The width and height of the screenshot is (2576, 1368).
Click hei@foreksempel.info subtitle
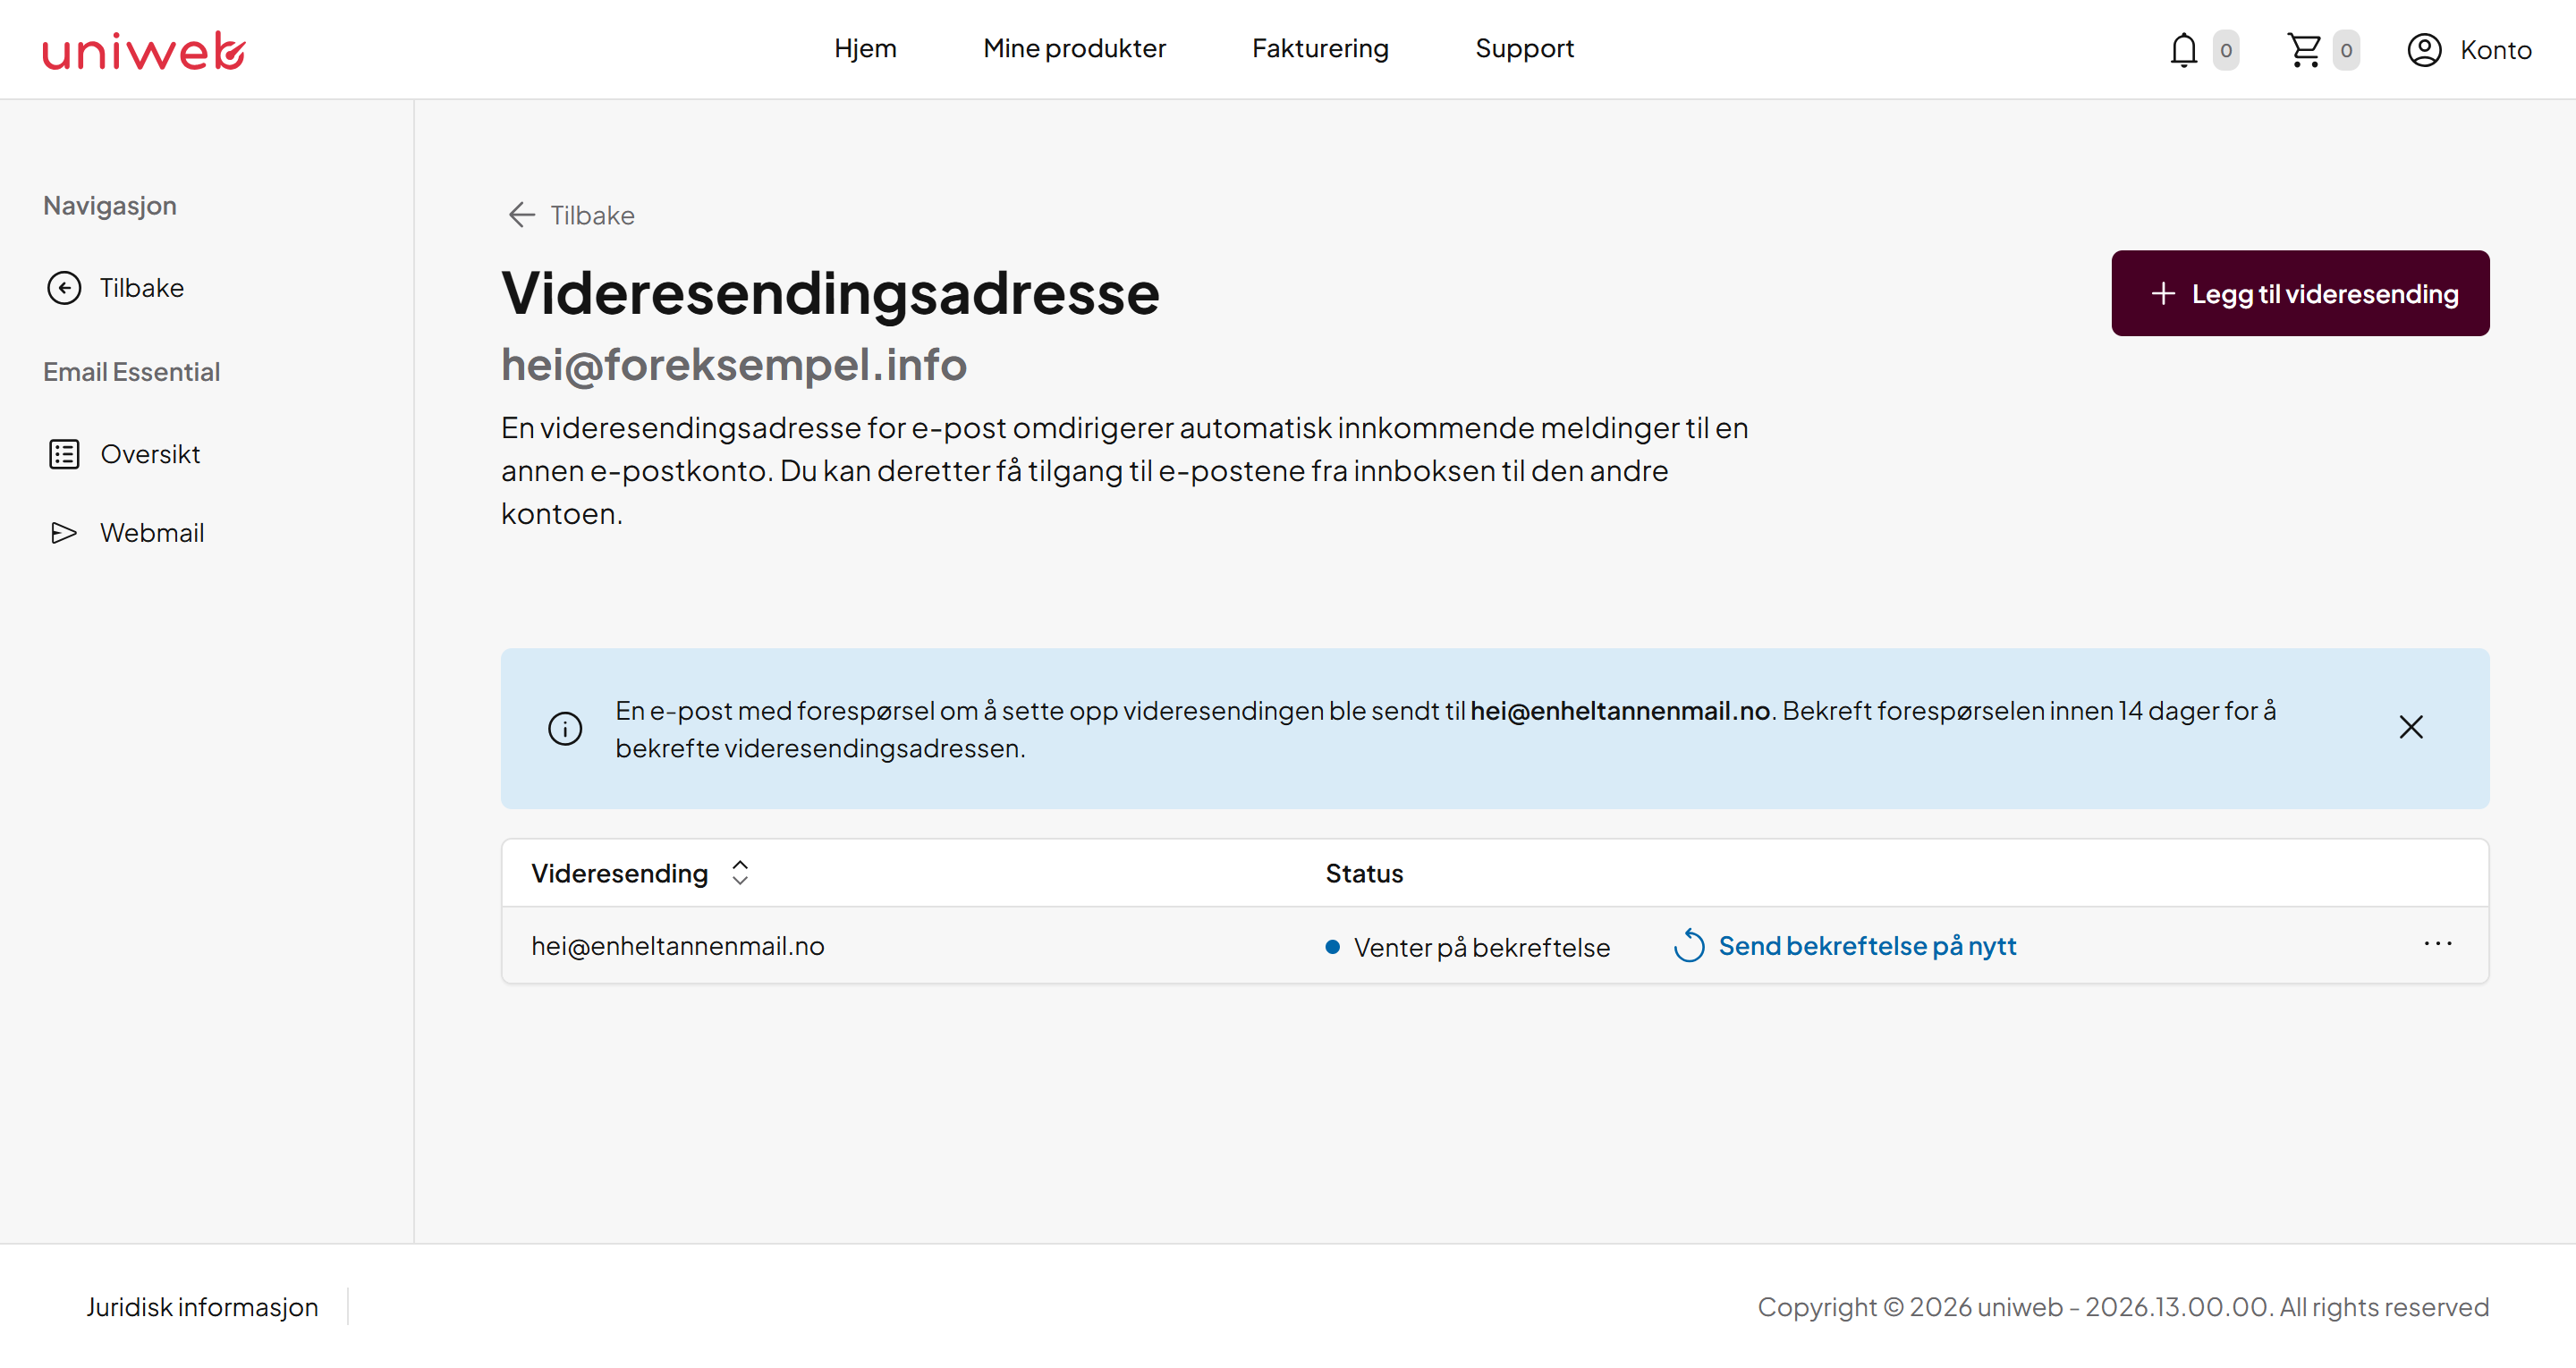point(733,364)
